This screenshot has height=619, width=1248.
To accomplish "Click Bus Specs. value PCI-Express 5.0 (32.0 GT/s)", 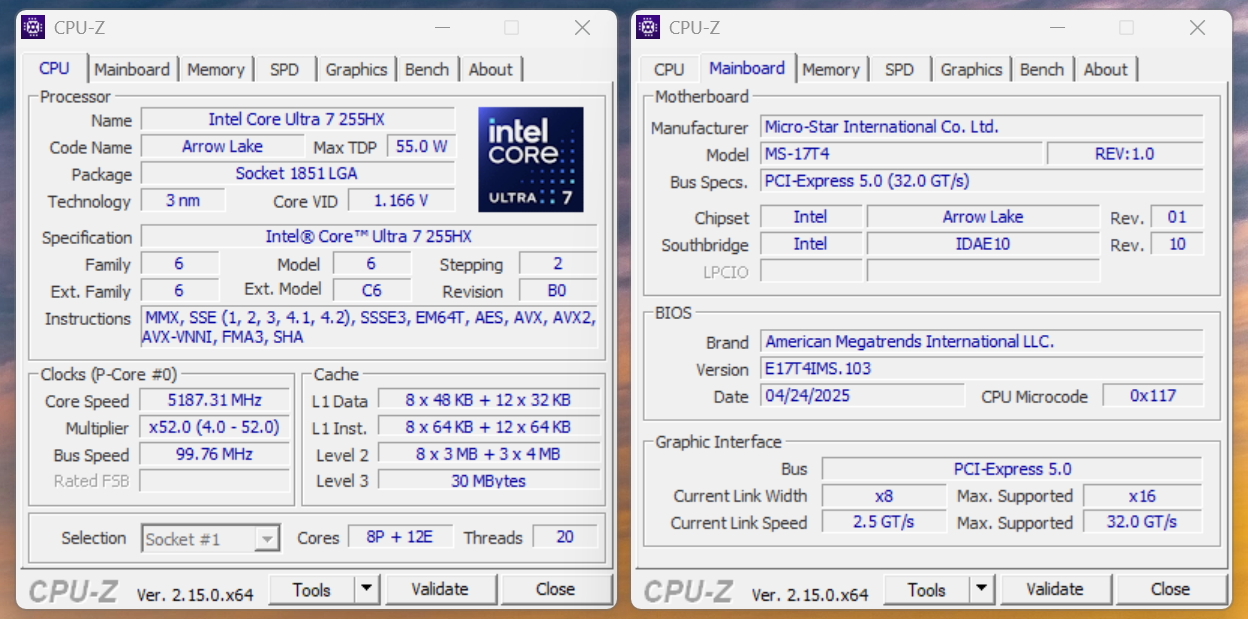I will [x=982, y=181].
